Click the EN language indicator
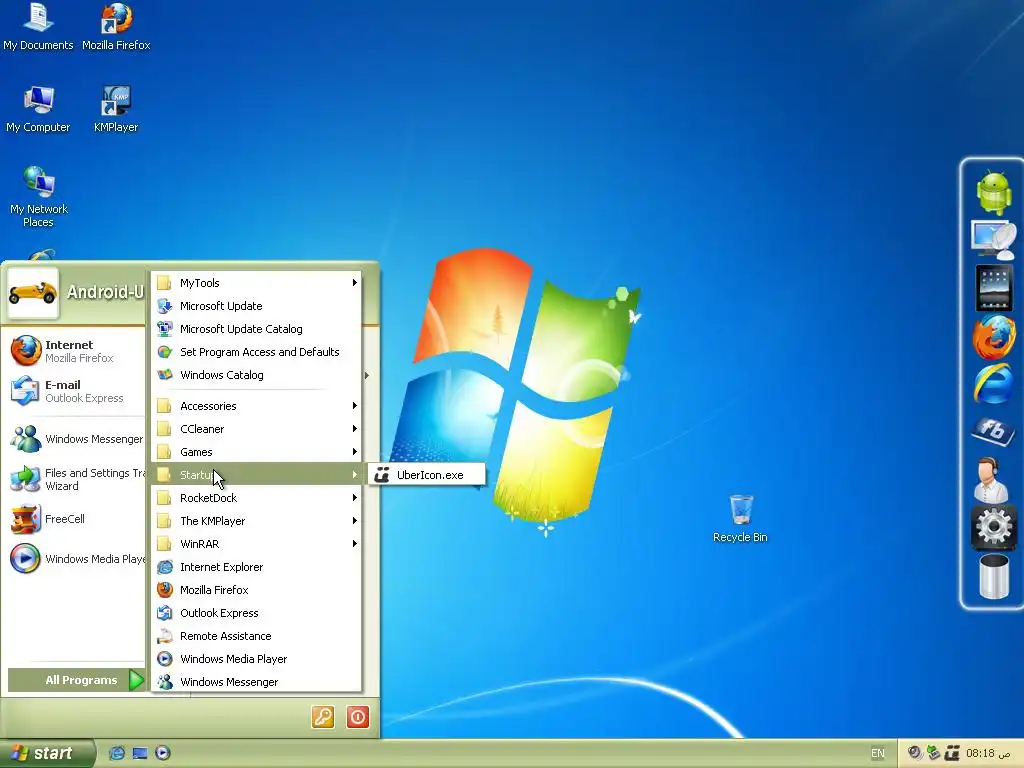This screenshot has width=1024, height=768. [x=878, y=753]
